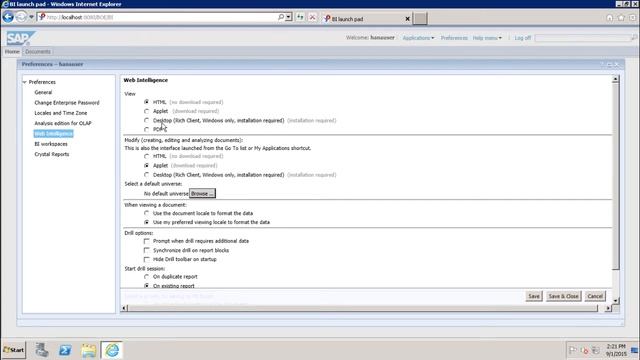Select Change Enterprise Password
640x360 pixels.
67,102
